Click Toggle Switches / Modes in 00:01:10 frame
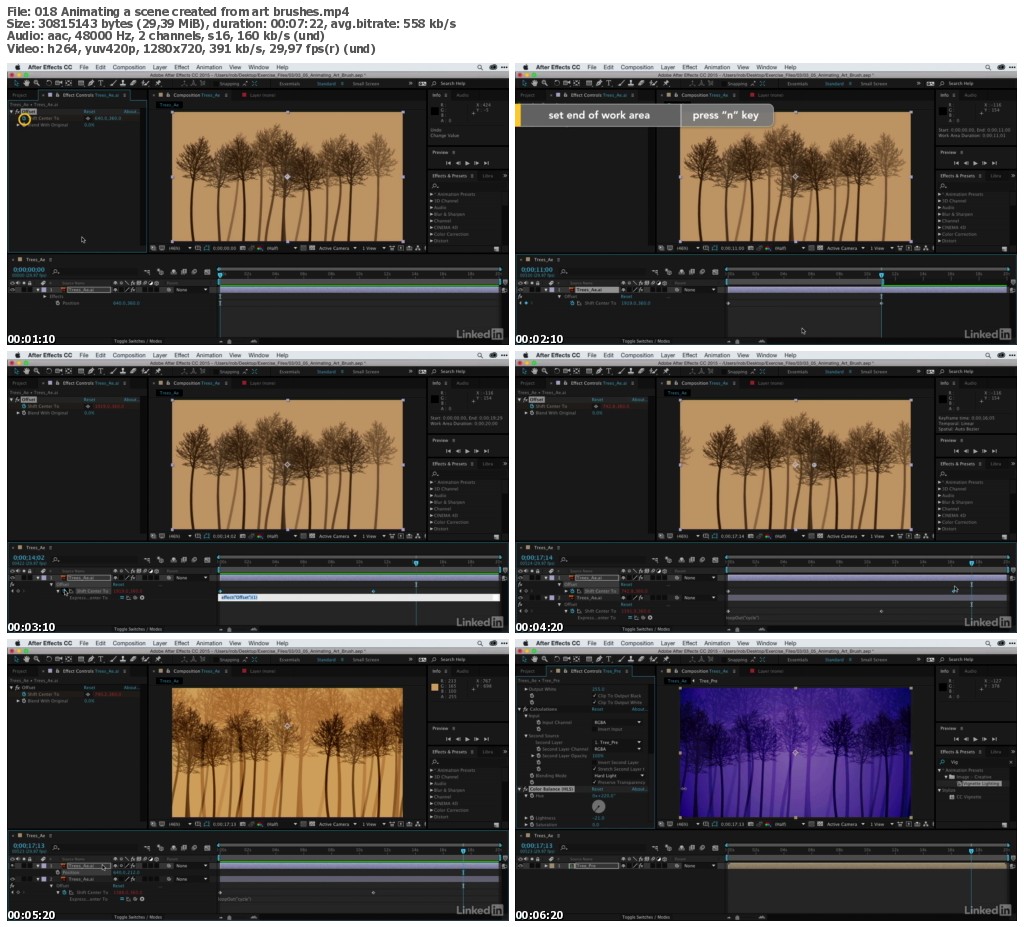Screen dimensions: 1024x927 coord(138,341)
